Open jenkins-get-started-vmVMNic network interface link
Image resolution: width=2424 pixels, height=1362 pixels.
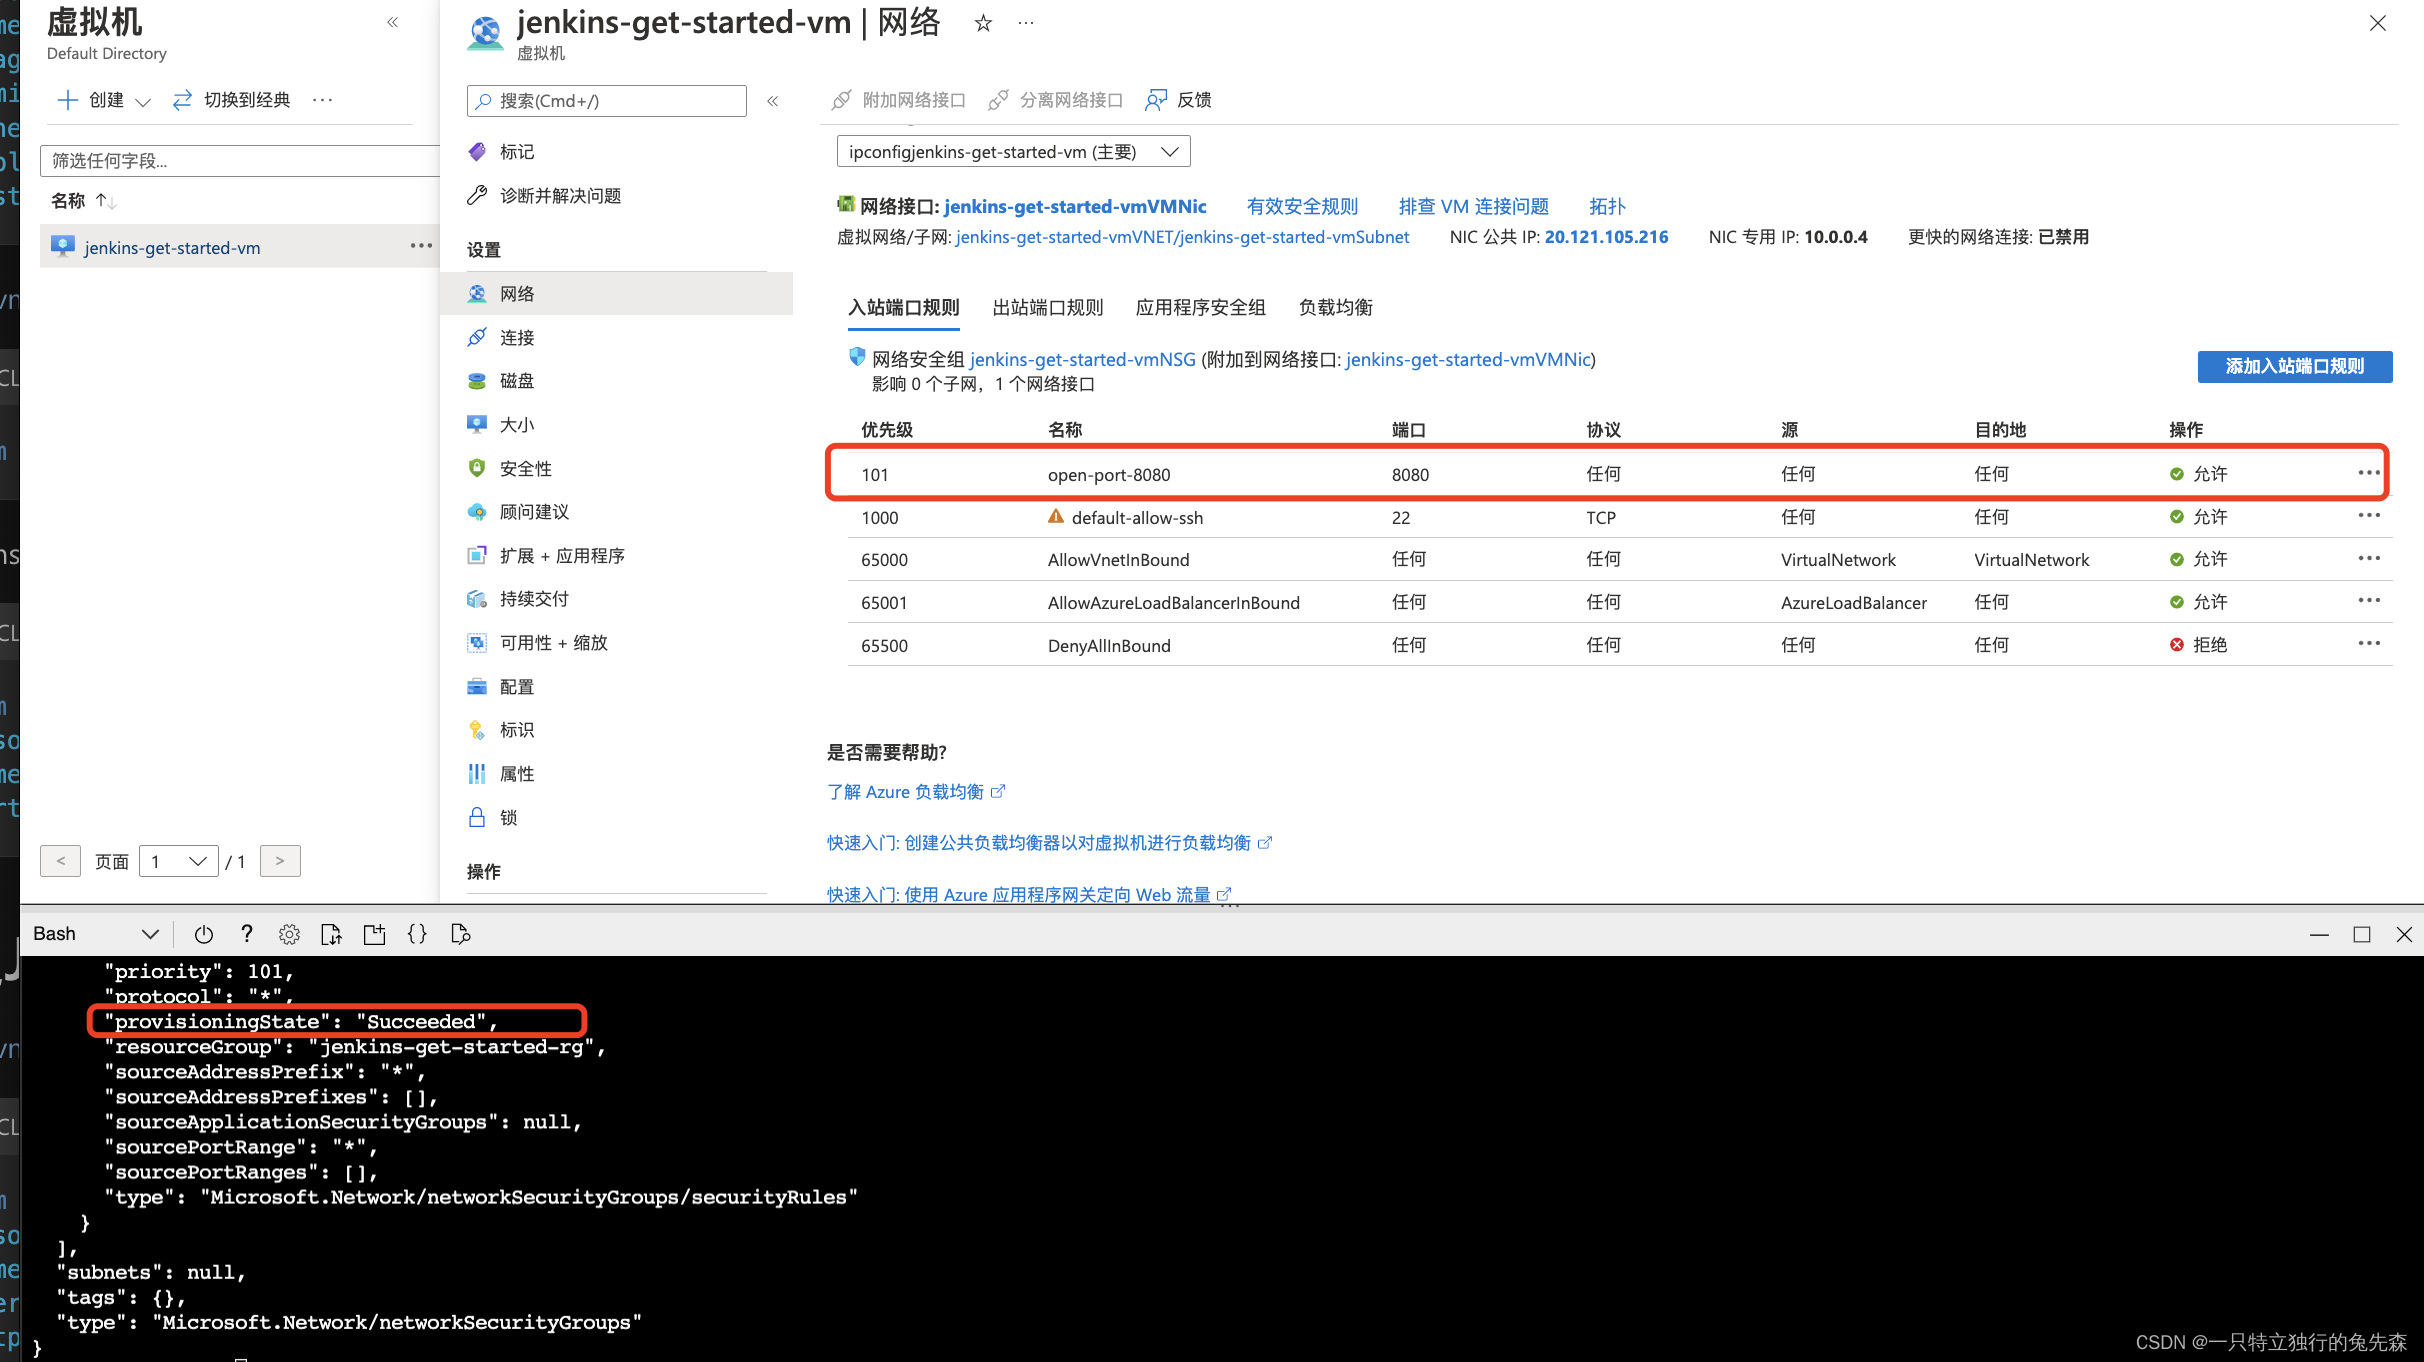click(1075, 207)
